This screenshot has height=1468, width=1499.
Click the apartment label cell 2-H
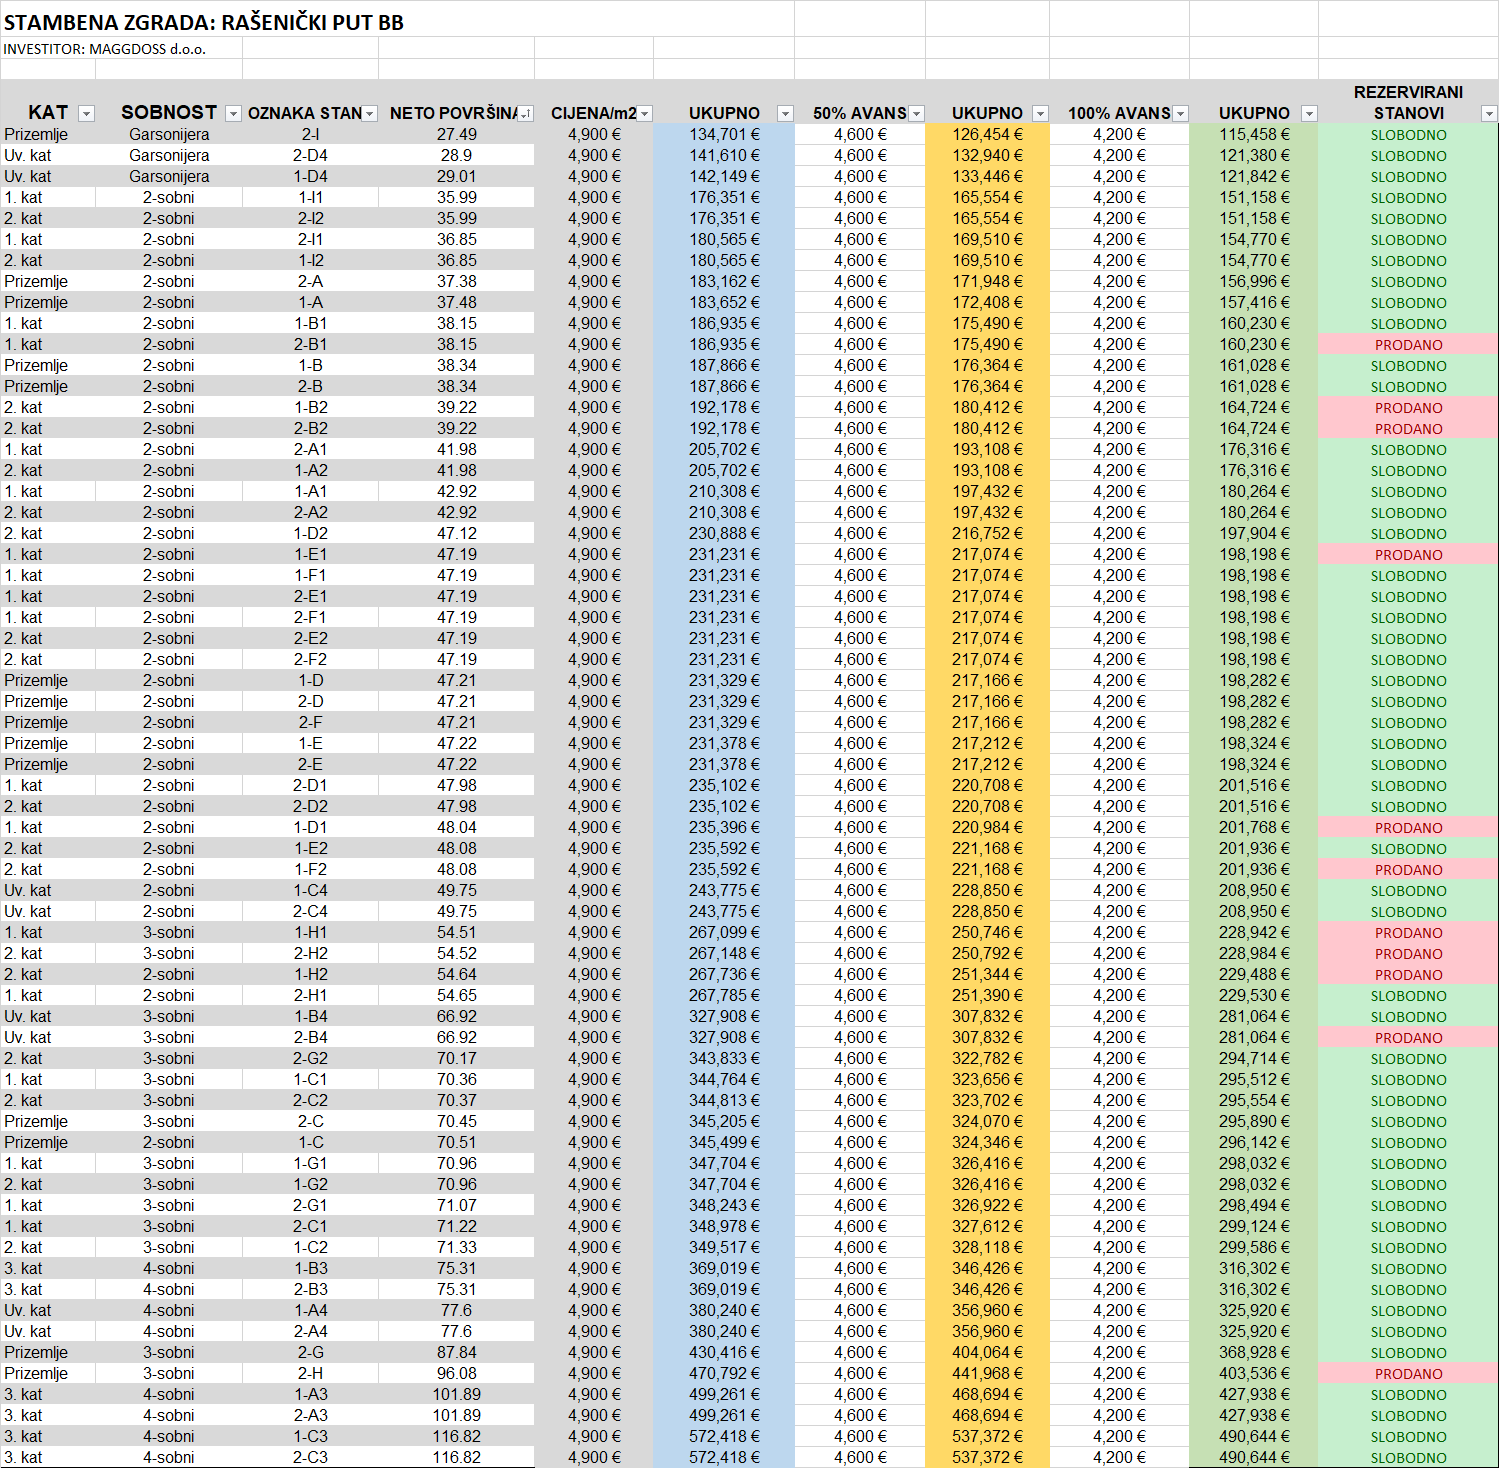click(x=310, y=1373)
